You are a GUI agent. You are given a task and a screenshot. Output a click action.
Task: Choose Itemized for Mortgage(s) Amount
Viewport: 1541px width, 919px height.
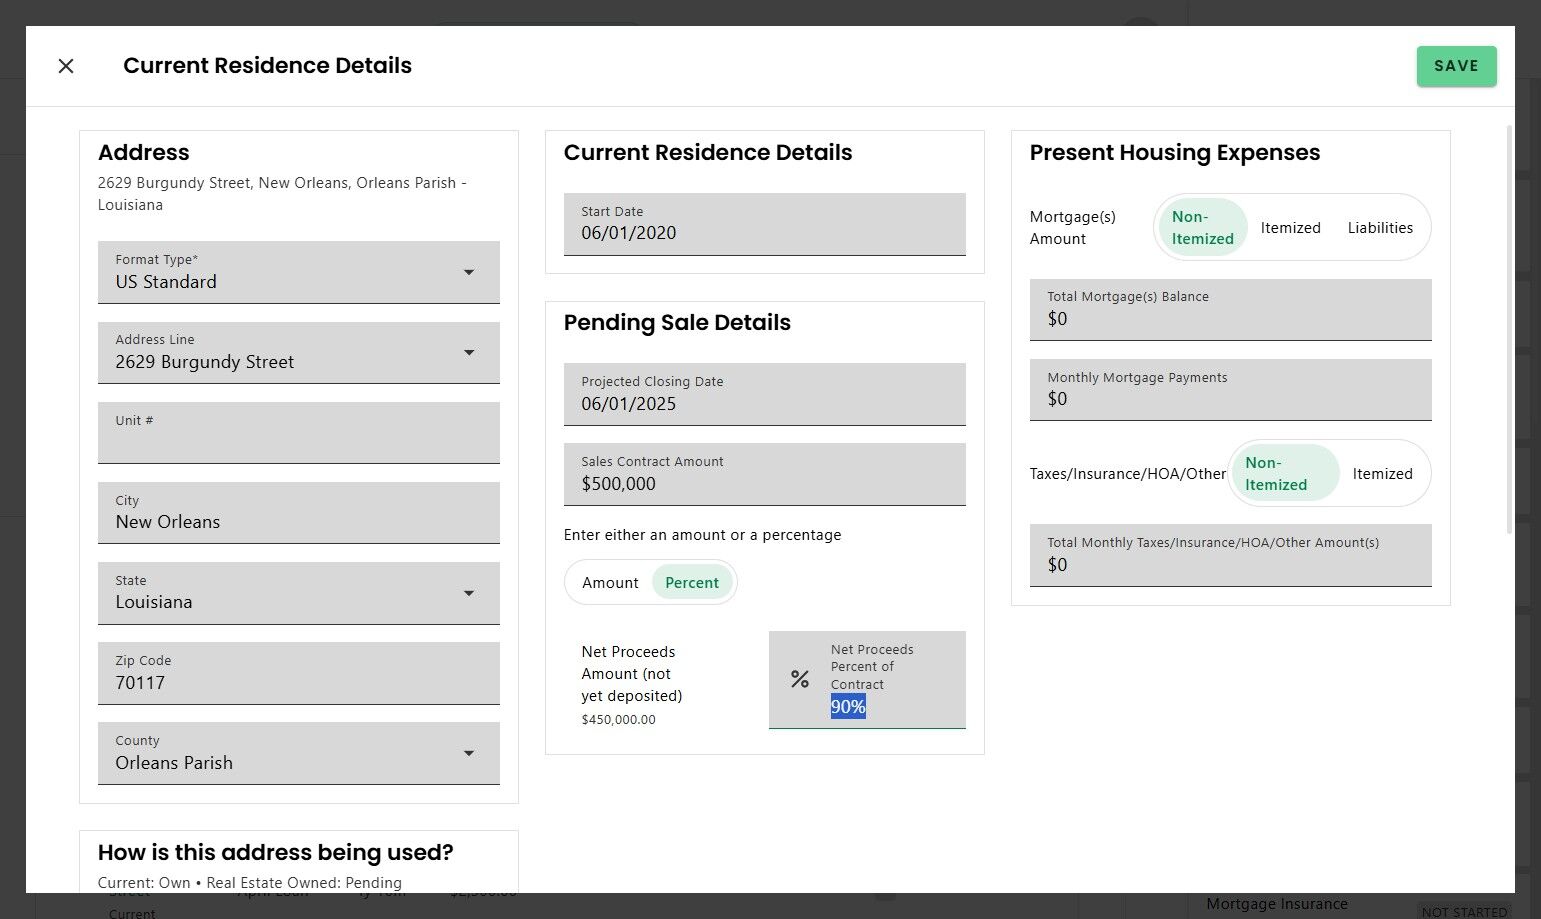coord(1290,228)
